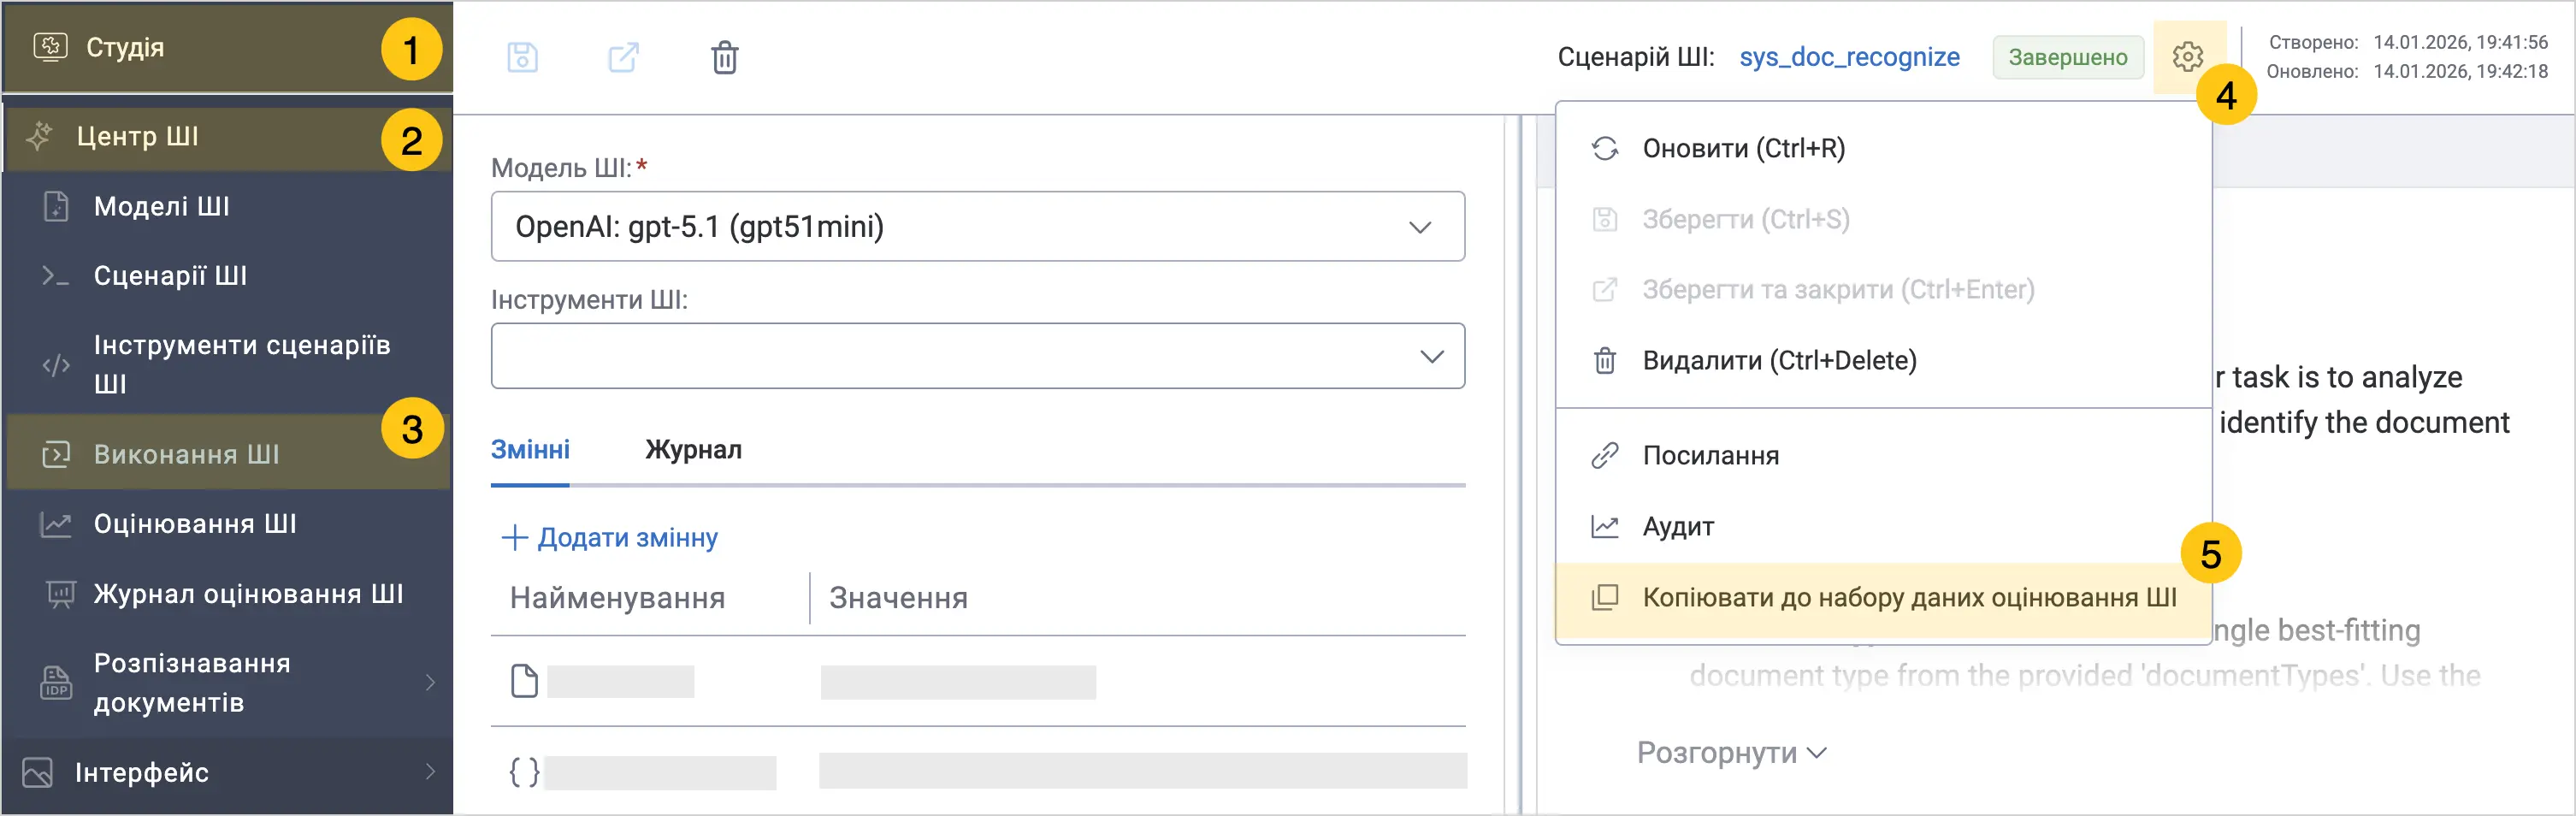Click the Студія sidebar icon
Image resolution: width=2576 pixels, height=816 pixels.
pos(50,47)
